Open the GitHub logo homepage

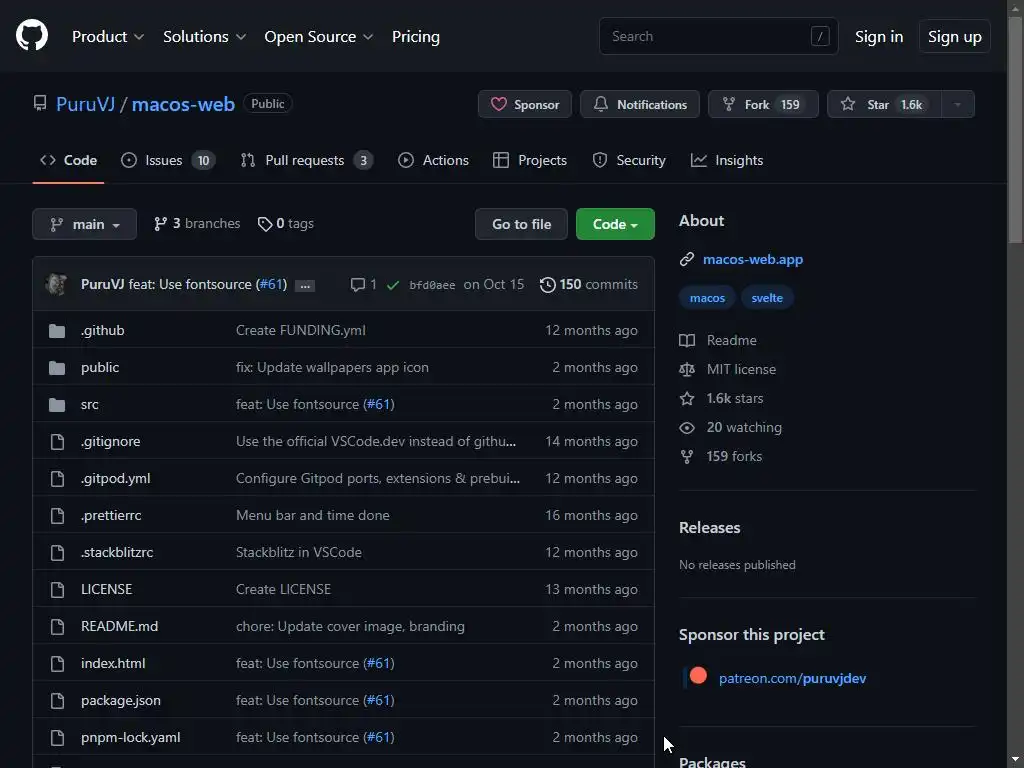click(31, 35)
